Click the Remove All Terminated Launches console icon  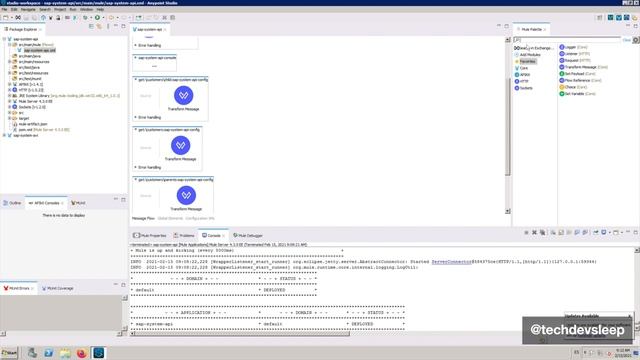pos(542,232)
